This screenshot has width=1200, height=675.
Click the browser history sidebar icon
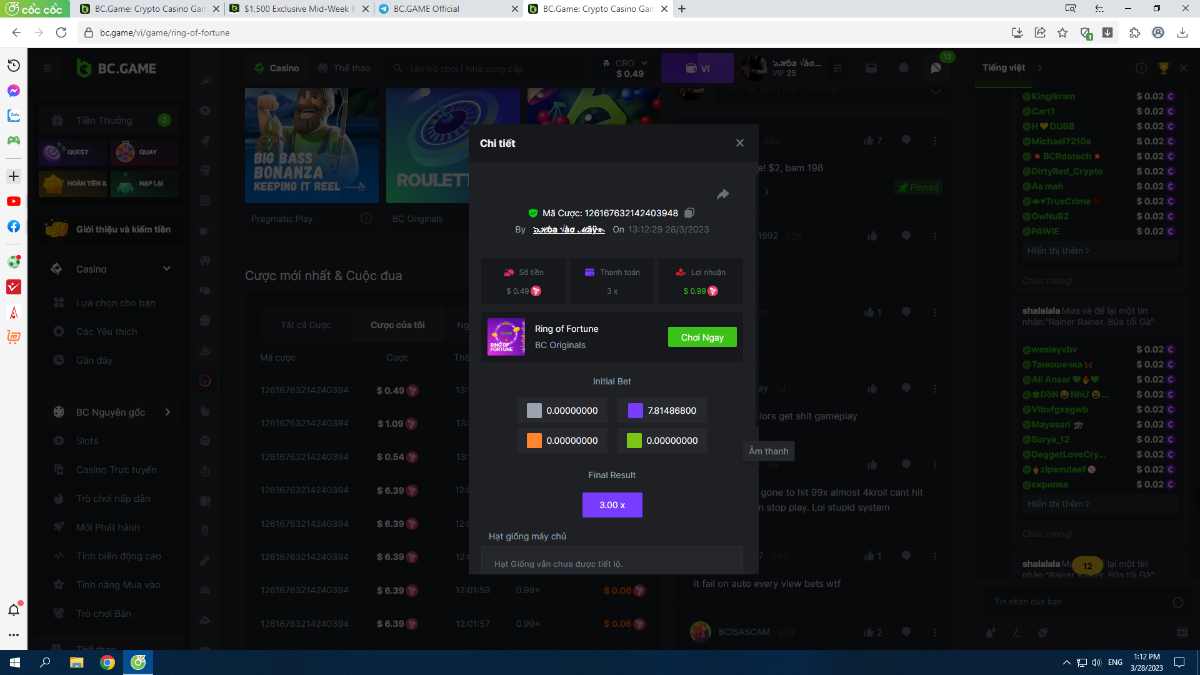(x=14, y=65)
